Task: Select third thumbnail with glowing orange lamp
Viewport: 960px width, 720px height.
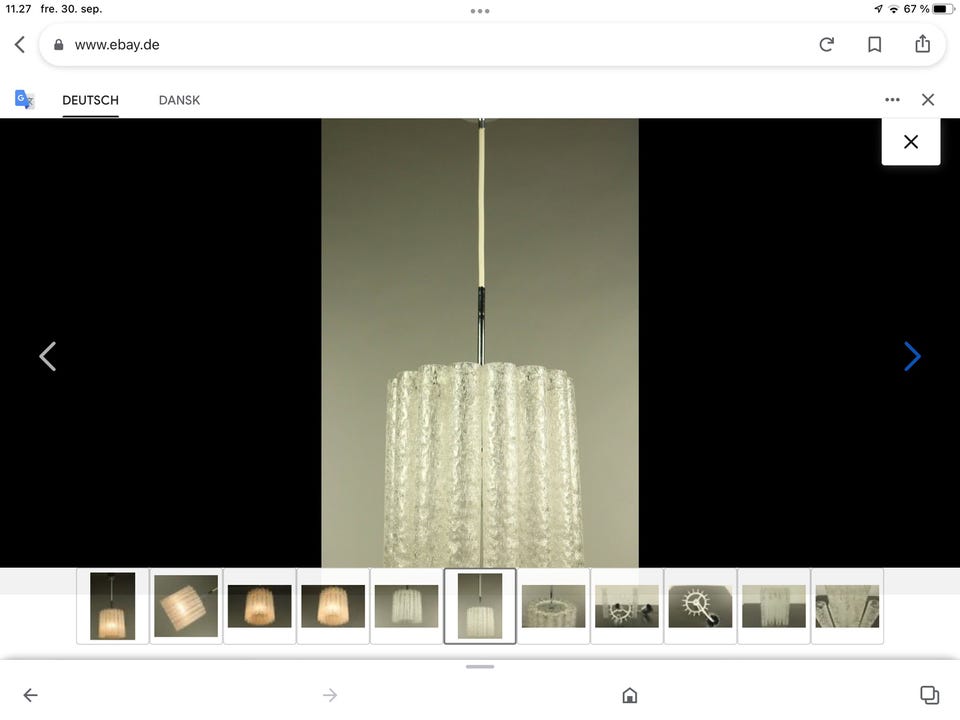Action: 260,606
